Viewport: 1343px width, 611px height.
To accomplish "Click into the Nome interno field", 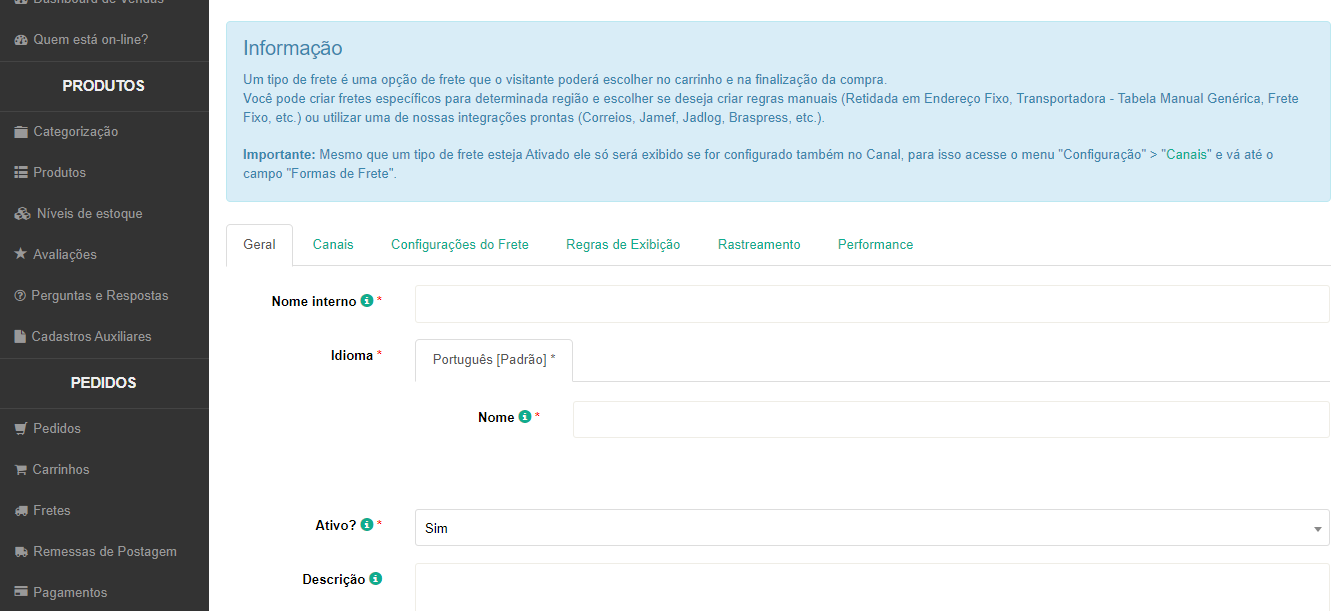I will click(x=872, y=304).
